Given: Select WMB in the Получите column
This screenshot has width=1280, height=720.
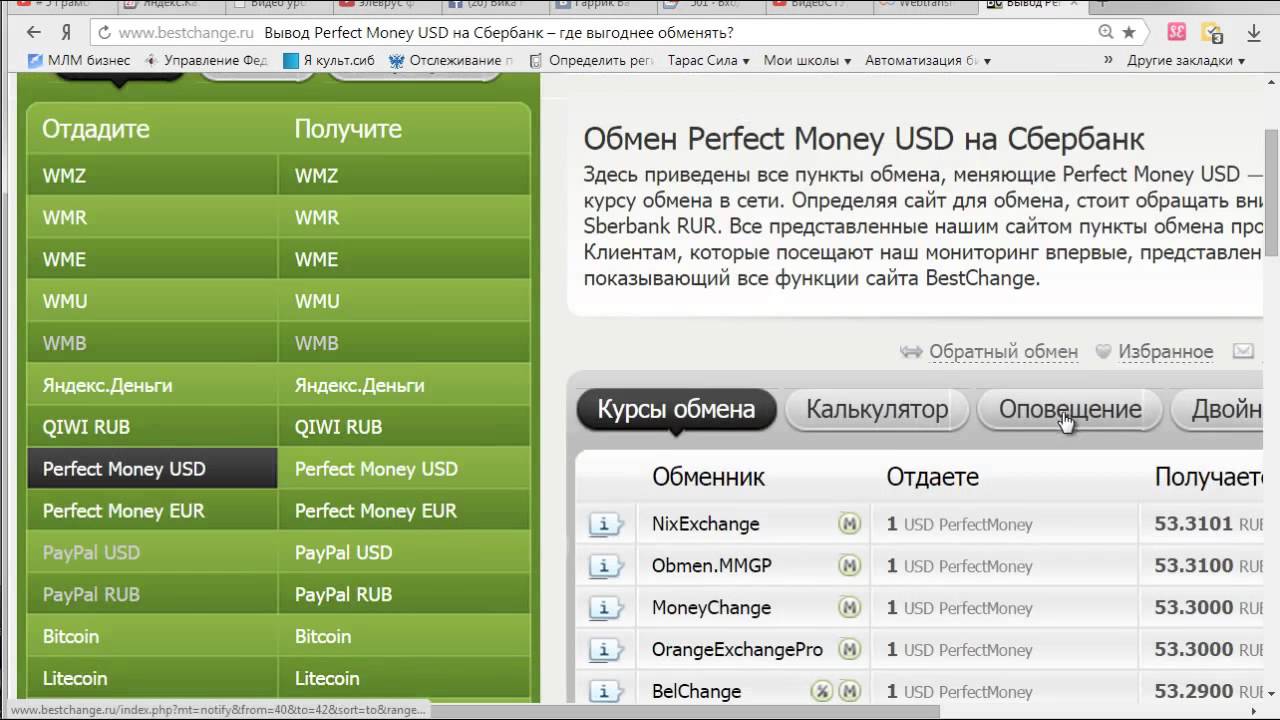Looking at the screenshot, I should coord(404,344).
